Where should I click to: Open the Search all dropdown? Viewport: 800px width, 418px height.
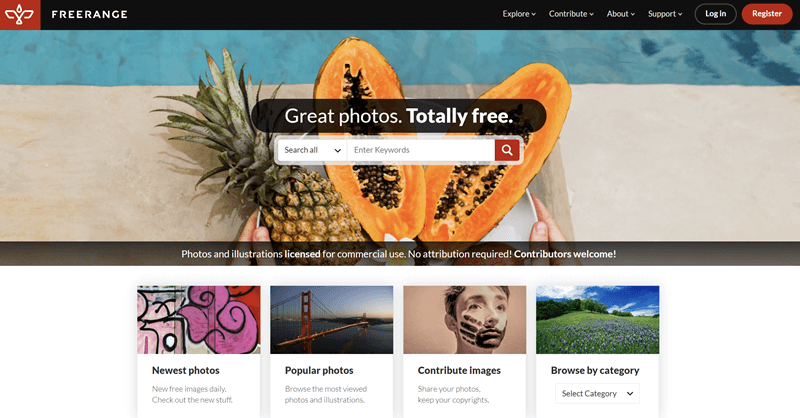point(313,150)
